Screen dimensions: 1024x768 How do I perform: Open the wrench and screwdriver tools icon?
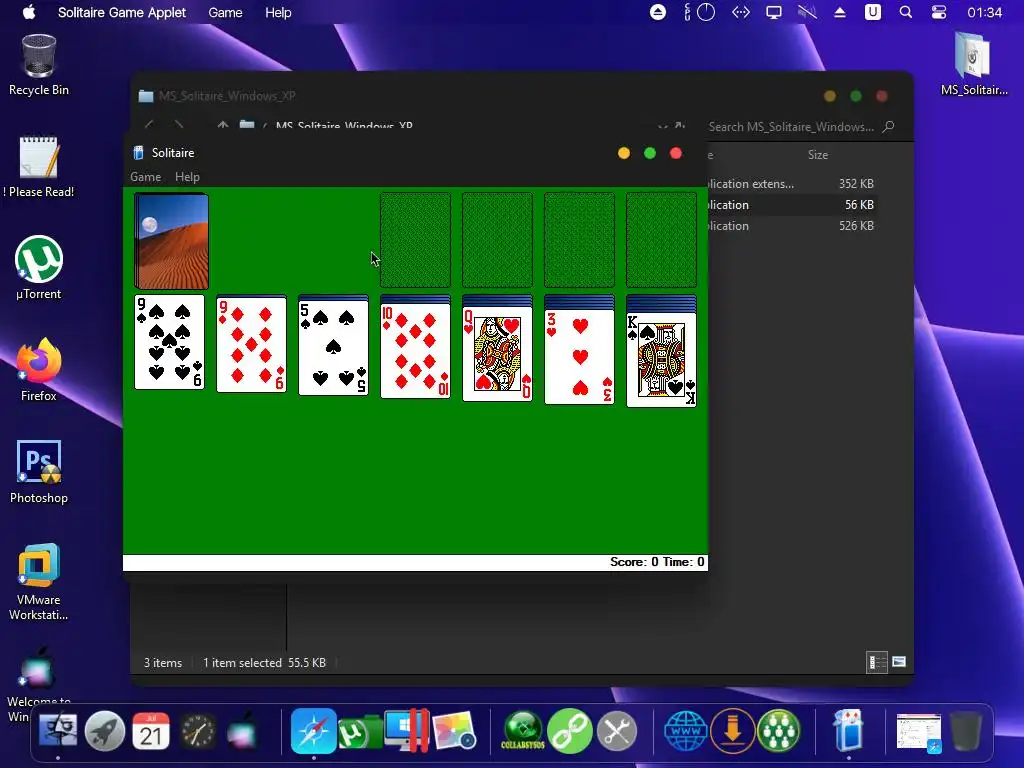click(x=616, y=731)
